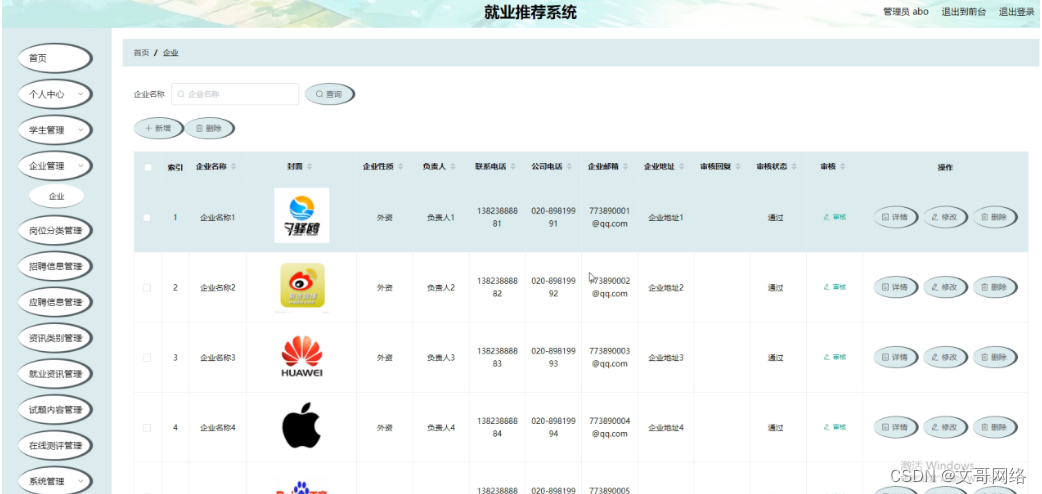Focus the 企业名称 search input field

pyautogui.click(x=235, y=94)
